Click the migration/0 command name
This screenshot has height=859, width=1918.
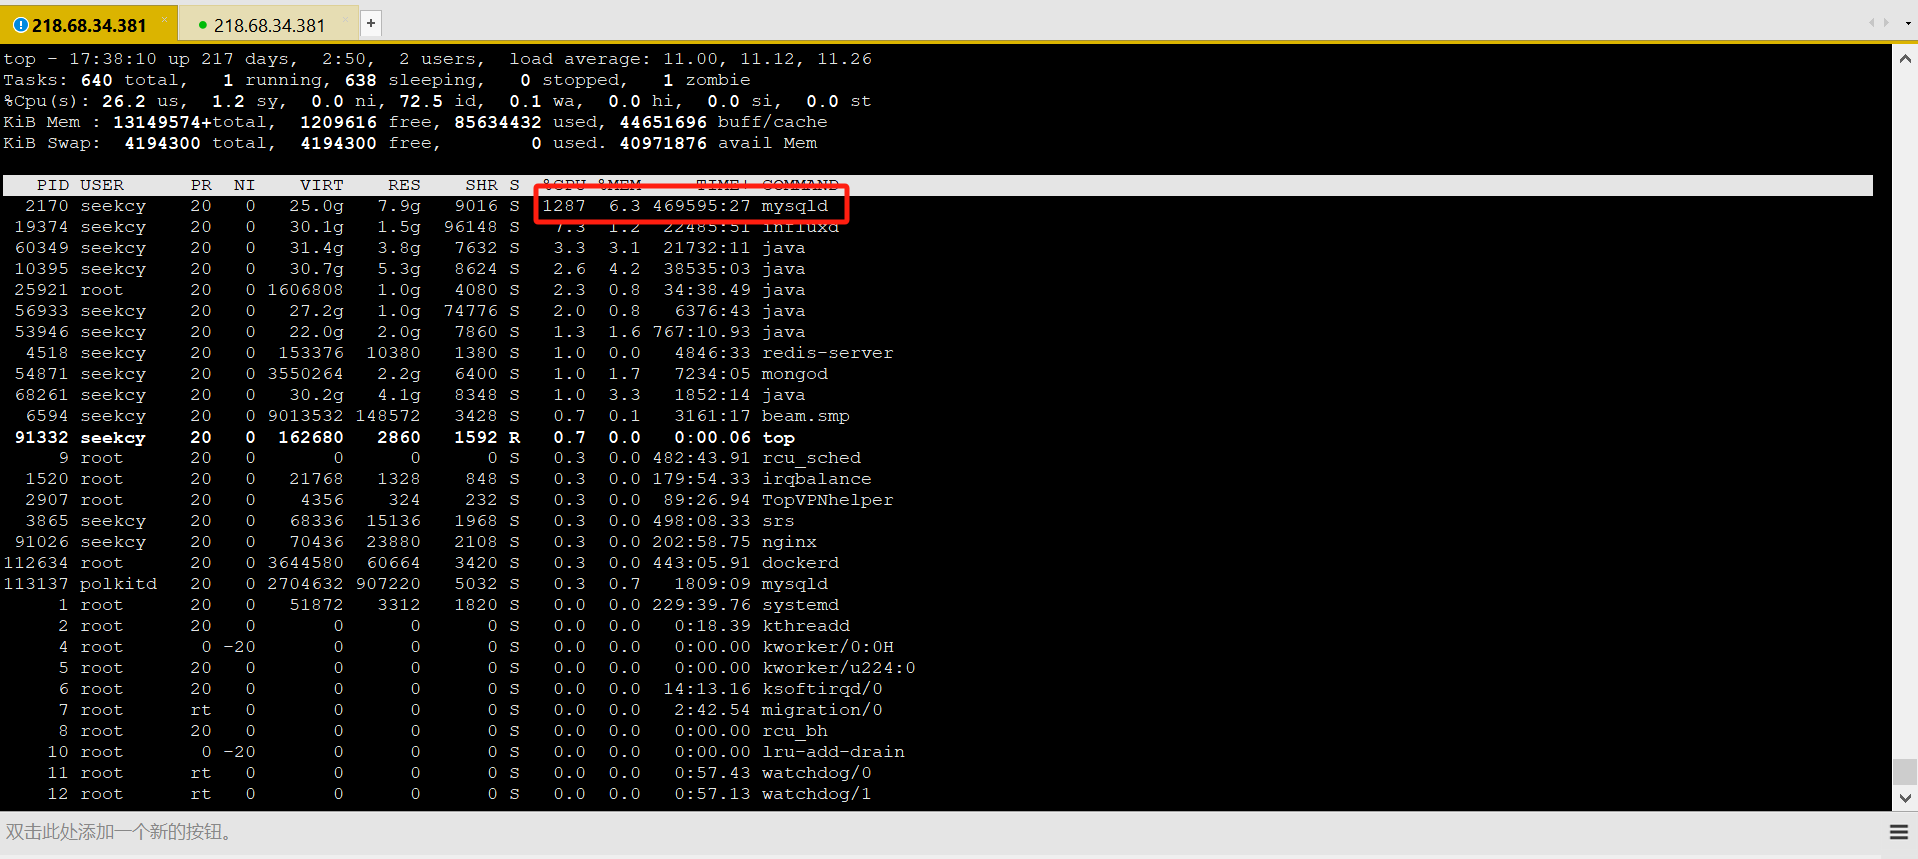coord(823,710)
